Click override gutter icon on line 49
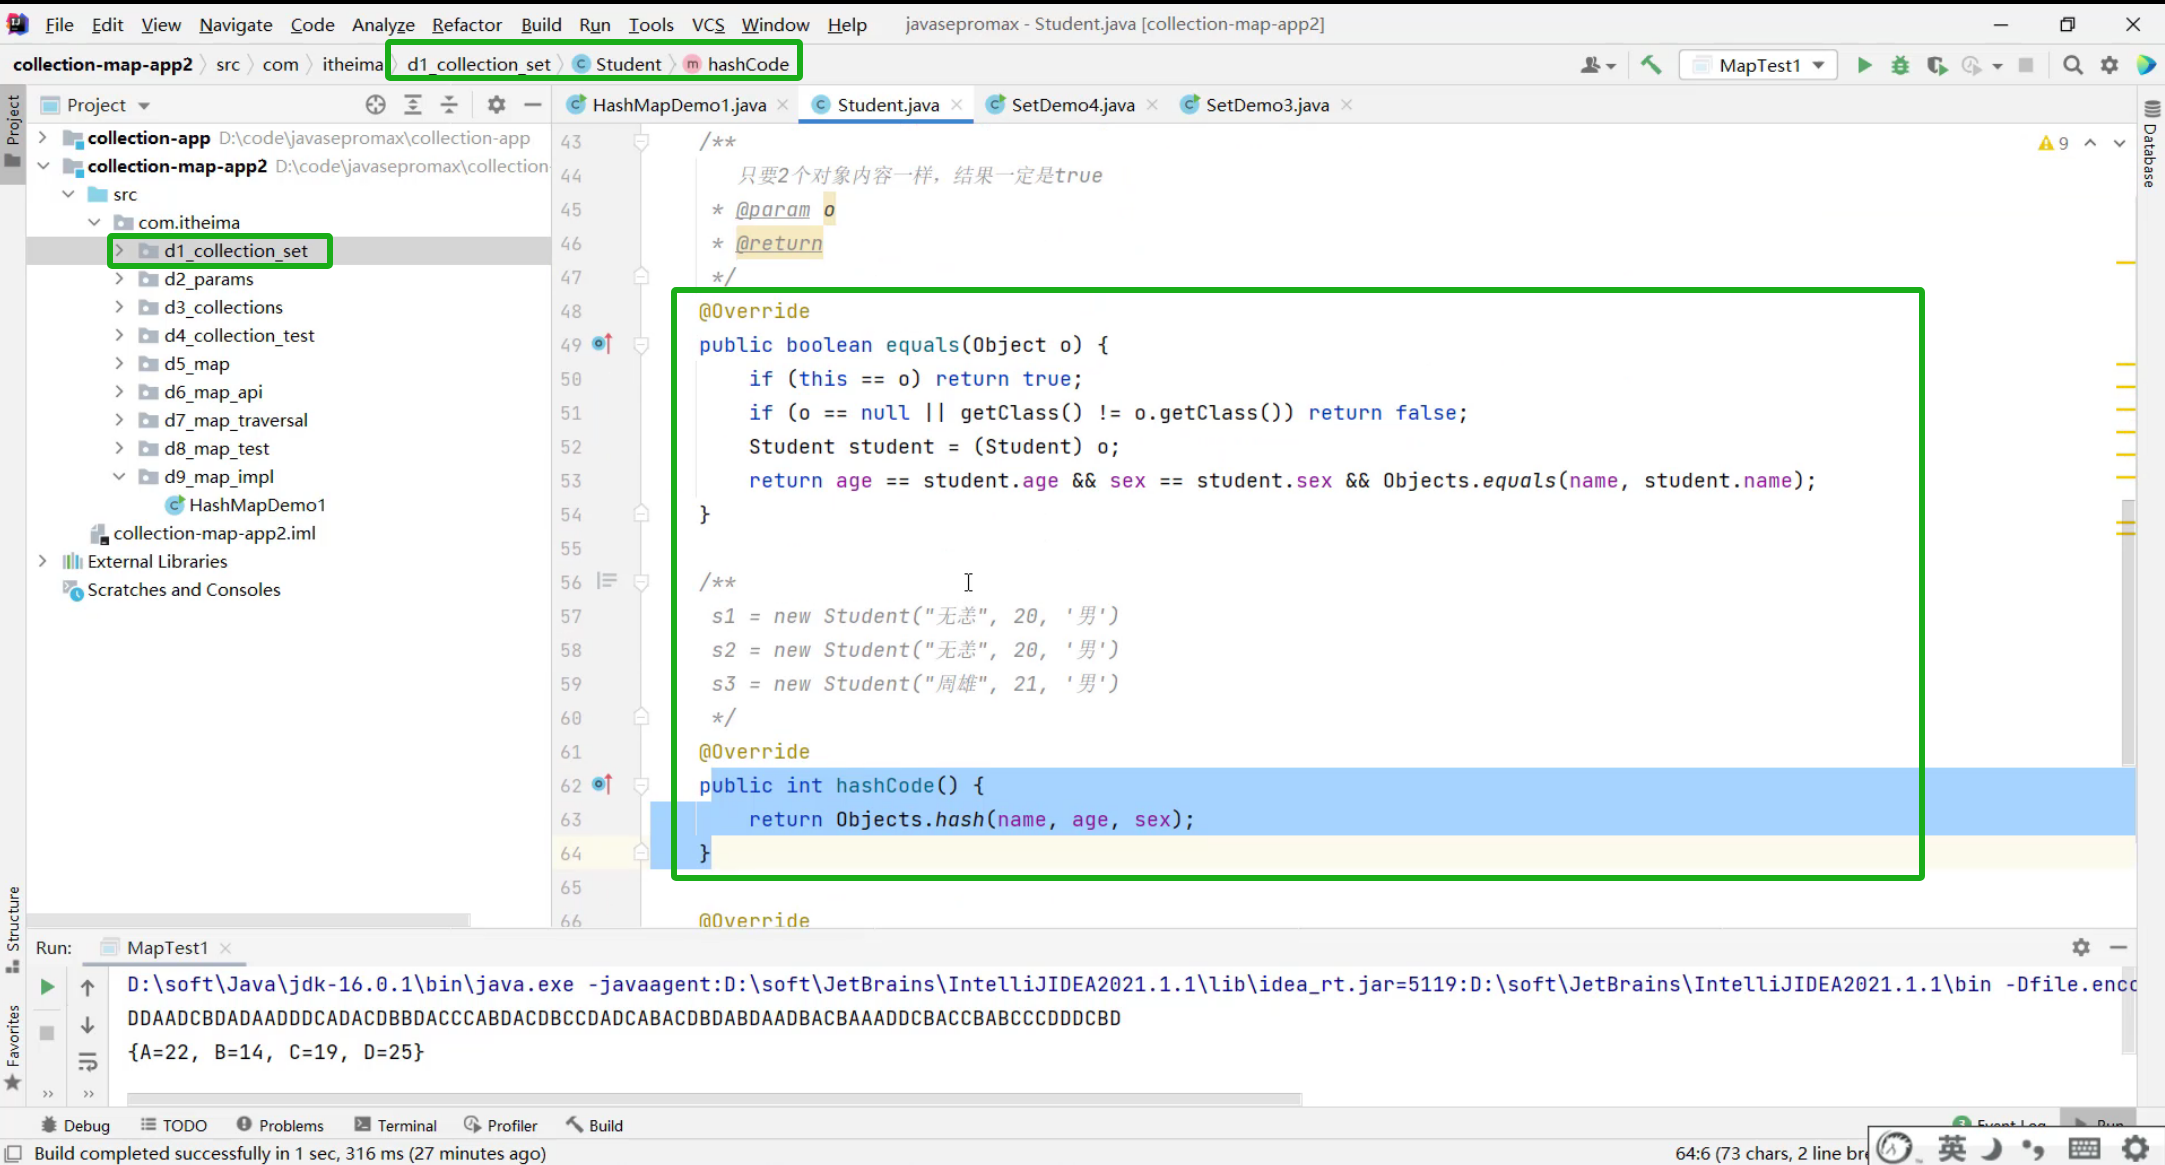The width and height of the screenshot is (2165, 1165). [601, 344]
